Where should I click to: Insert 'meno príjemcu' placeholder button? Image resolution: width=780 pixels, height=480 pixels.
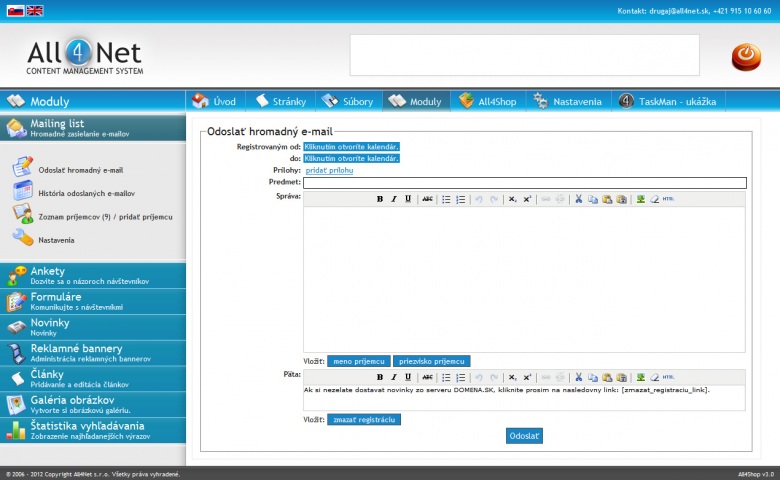358,361
